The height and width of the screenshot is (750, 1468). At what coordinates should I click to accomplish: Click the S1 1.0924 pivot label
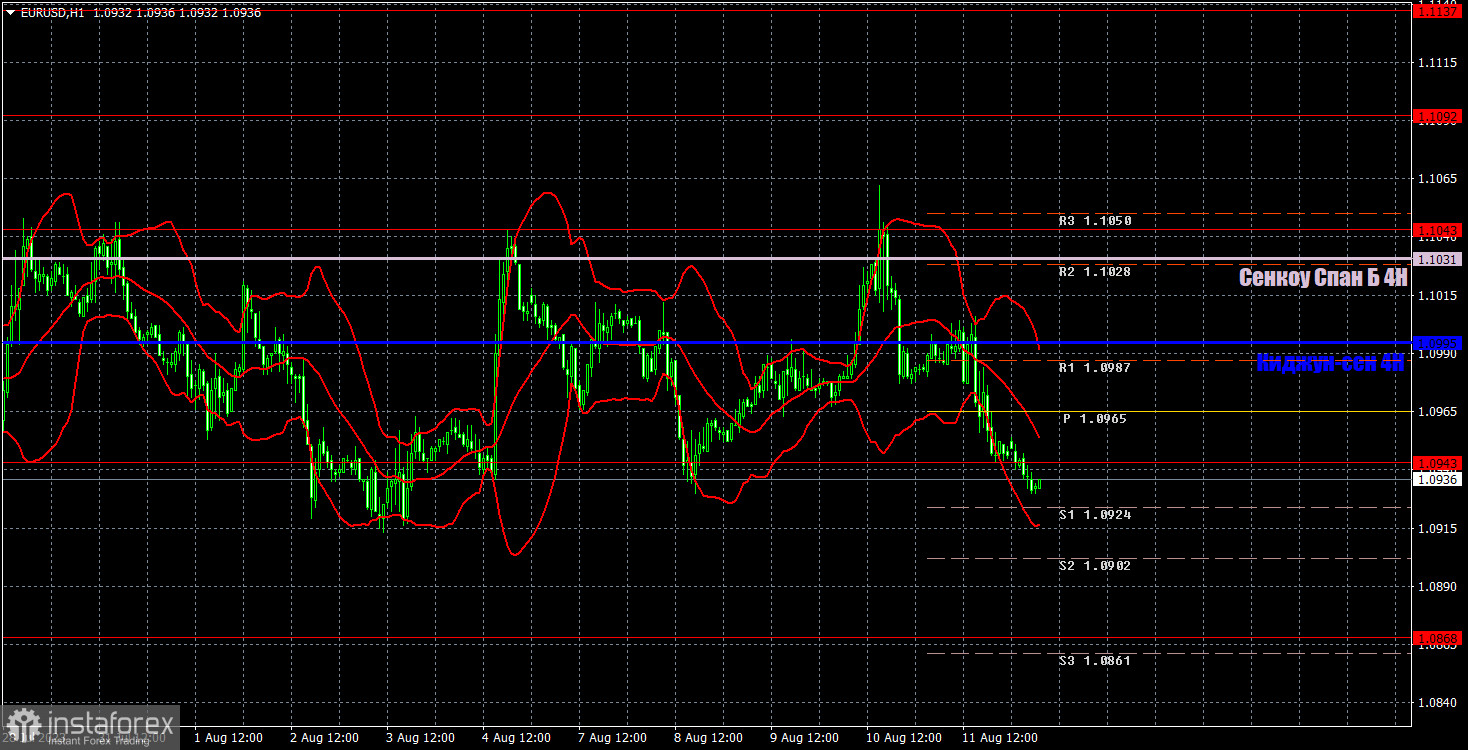(x=1095, y=515)
